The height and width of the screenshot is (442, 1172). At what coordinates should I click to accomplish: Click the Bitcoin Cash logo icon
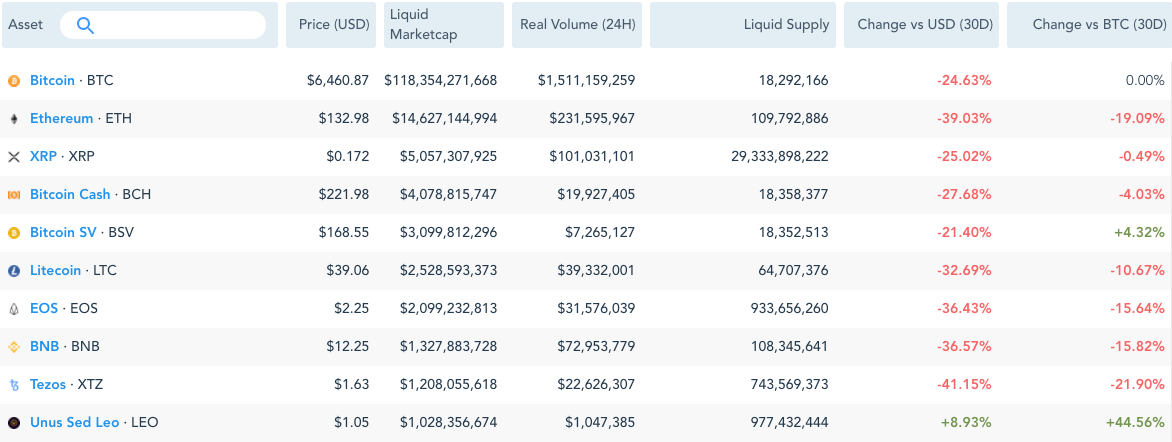(x=13, y=194)
